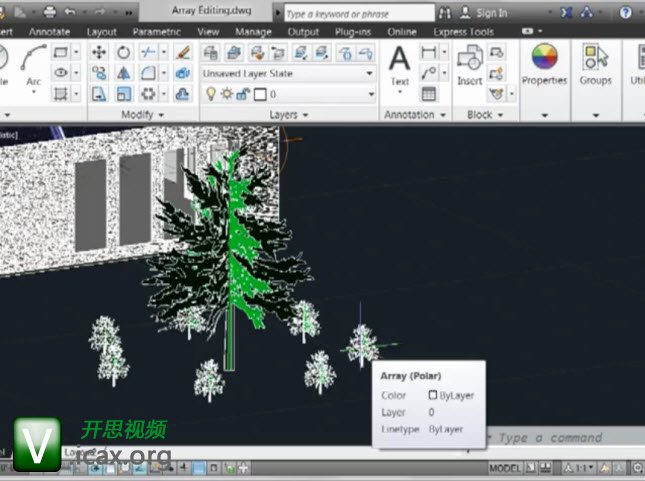The height and width of the screenshot is (481, 645).
Task: Click the Erase tool icon
Action: (x=183, y=53)
